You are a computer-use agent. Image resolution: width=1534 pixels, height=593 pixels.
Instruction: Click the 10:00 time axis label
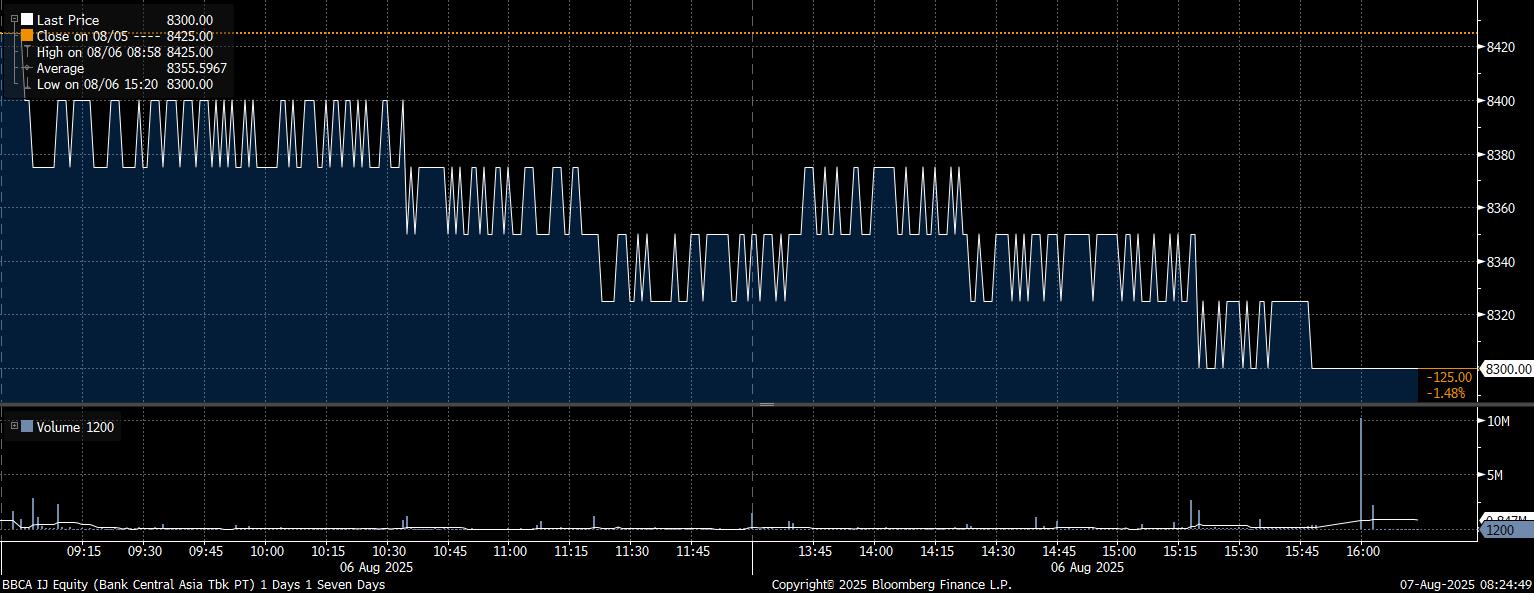click(267, 551)
